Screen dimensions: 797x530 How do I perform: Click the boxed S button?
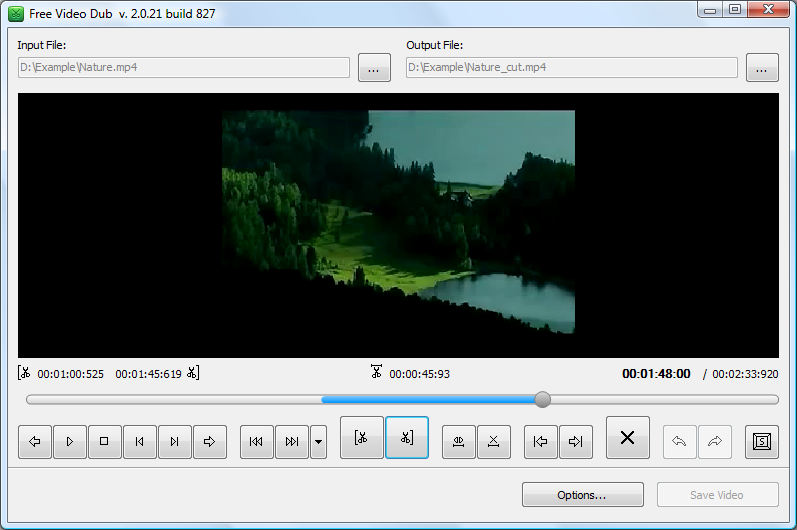(761, 442)
